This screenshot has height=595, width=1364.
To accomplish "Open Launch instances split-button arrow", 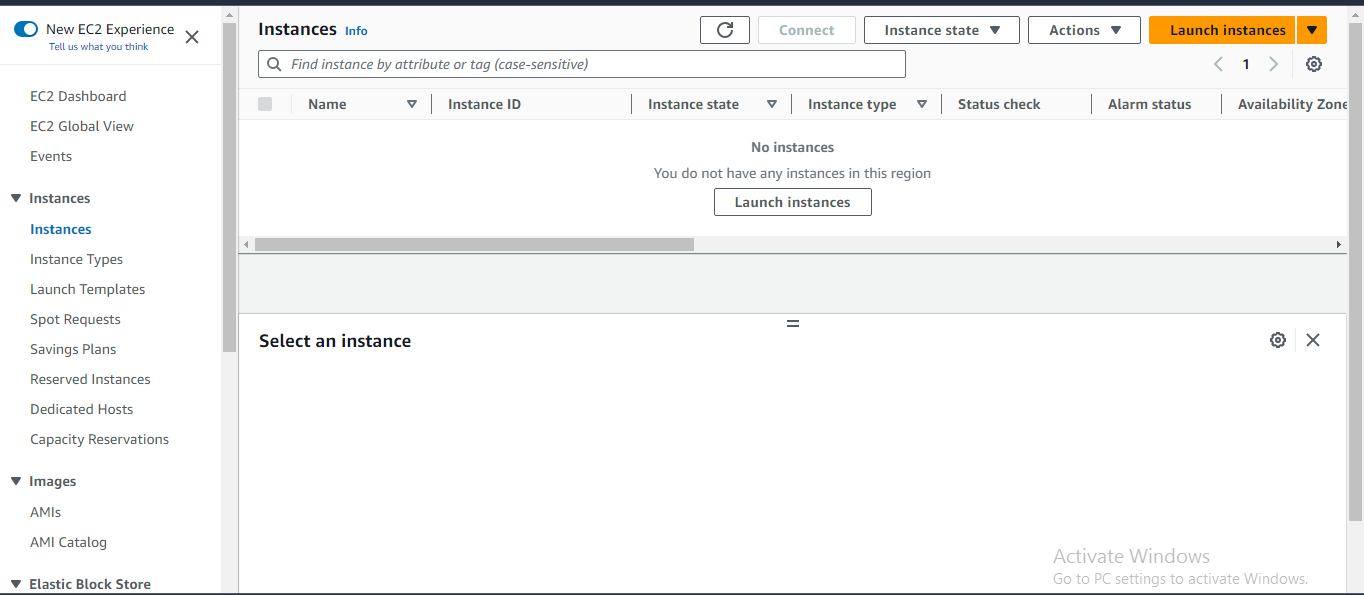I will (x=1312, y=30).
